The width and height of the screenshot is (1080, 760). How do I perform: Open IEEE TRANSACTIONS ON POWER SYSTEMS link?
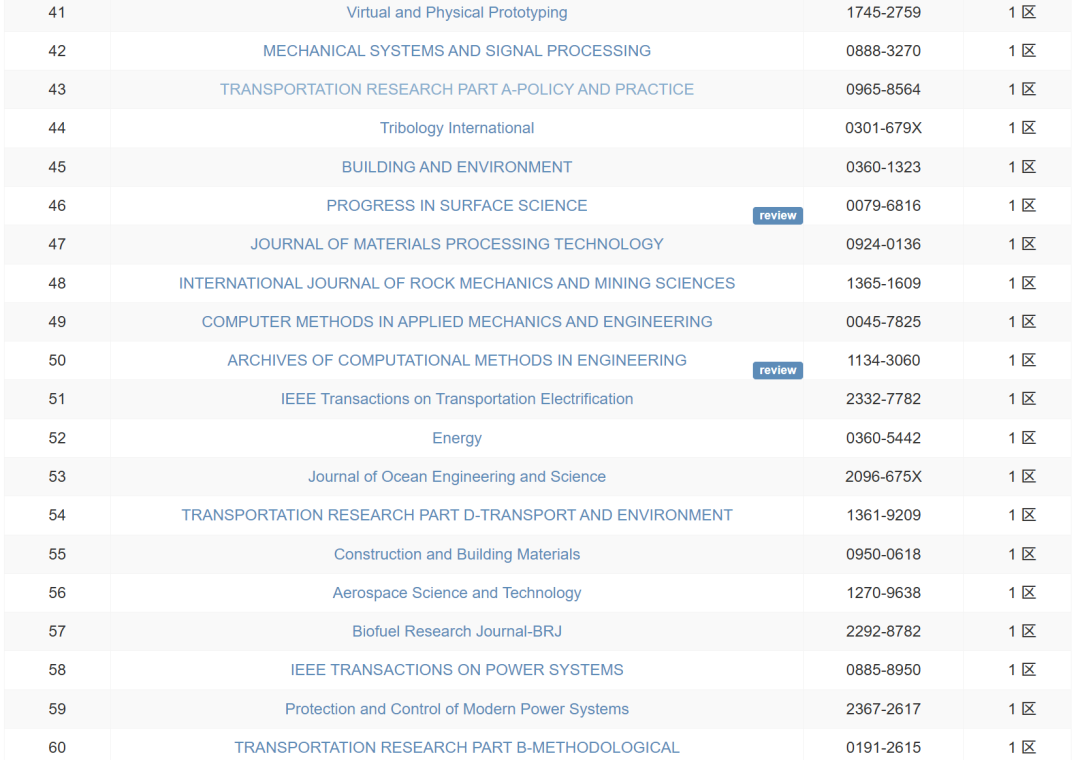457,670
